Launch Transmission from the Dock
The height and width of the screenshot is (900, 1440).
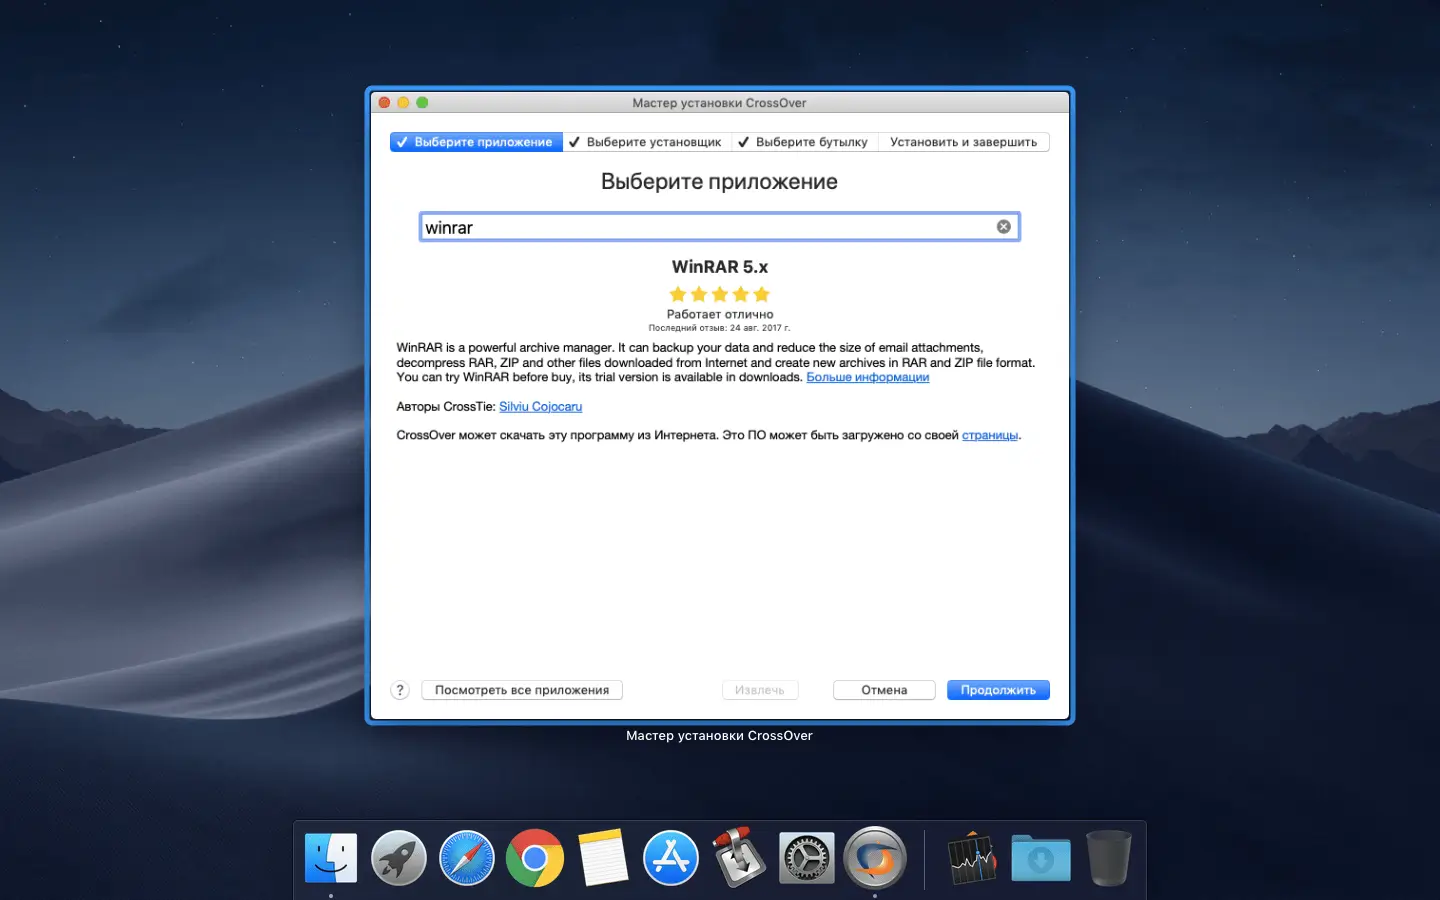739,858
